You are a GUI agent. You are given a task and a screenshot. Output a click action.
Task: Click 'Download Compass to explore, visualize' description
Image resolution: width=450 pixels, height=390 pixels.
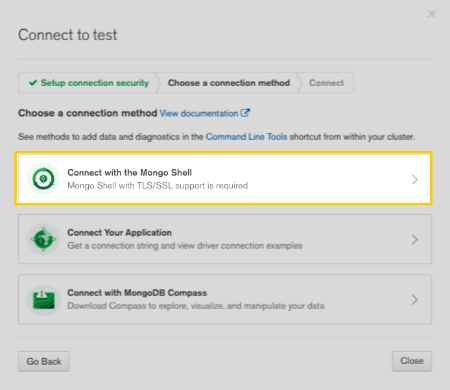196,306
